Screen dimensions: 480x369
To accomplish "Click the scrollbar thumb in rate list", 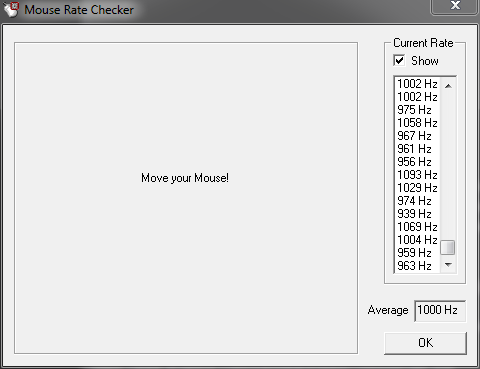I will tap(448, 248).
